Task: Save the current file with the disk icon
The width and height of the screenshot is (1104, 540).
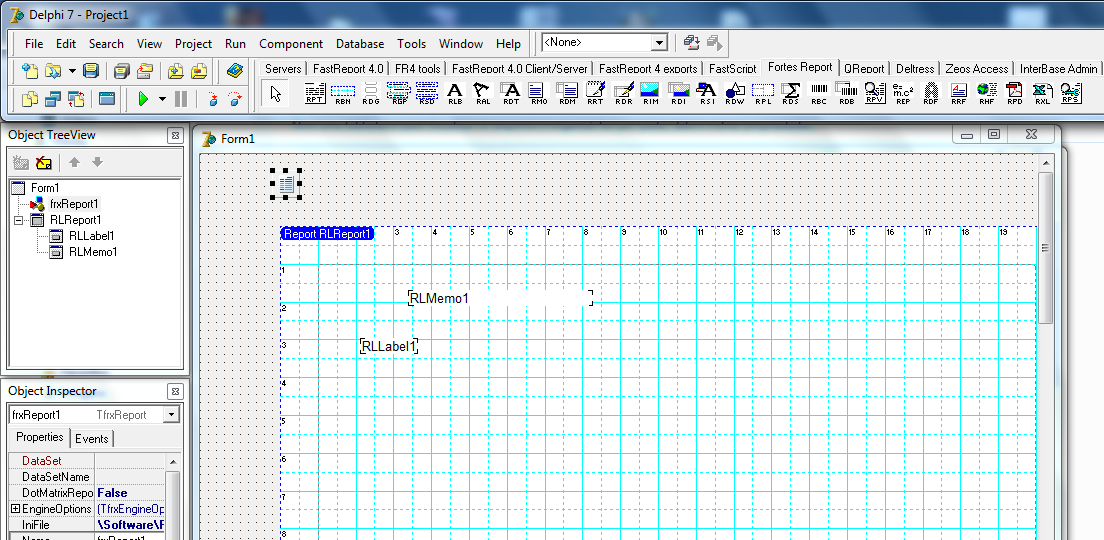Action: [x=91, y=70]
